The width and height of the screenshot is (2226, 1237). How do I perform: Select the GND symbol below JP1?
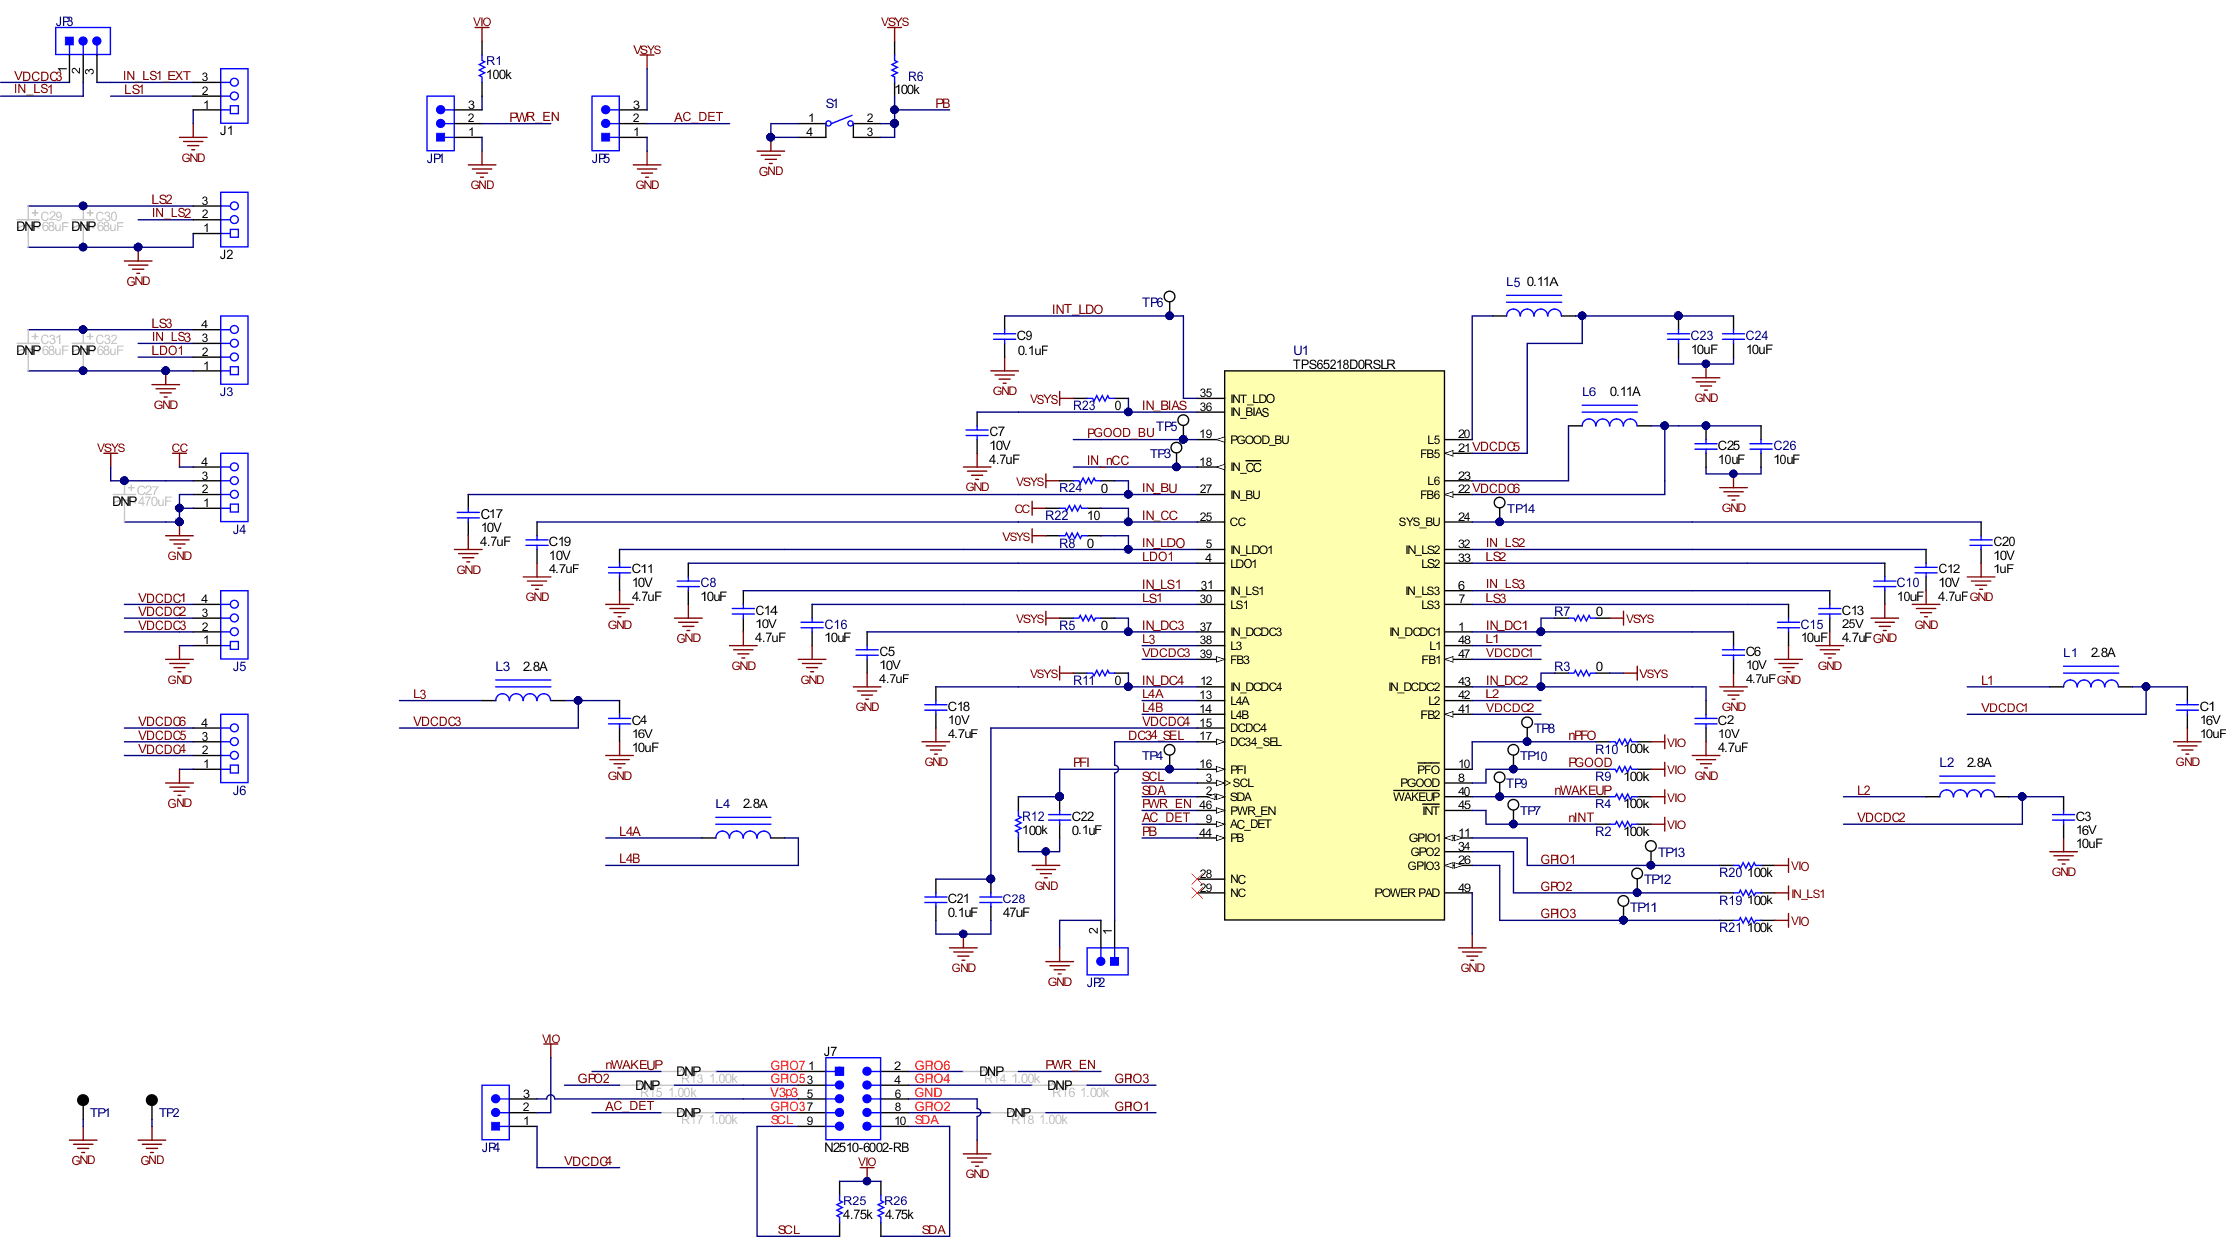point(482,170)
